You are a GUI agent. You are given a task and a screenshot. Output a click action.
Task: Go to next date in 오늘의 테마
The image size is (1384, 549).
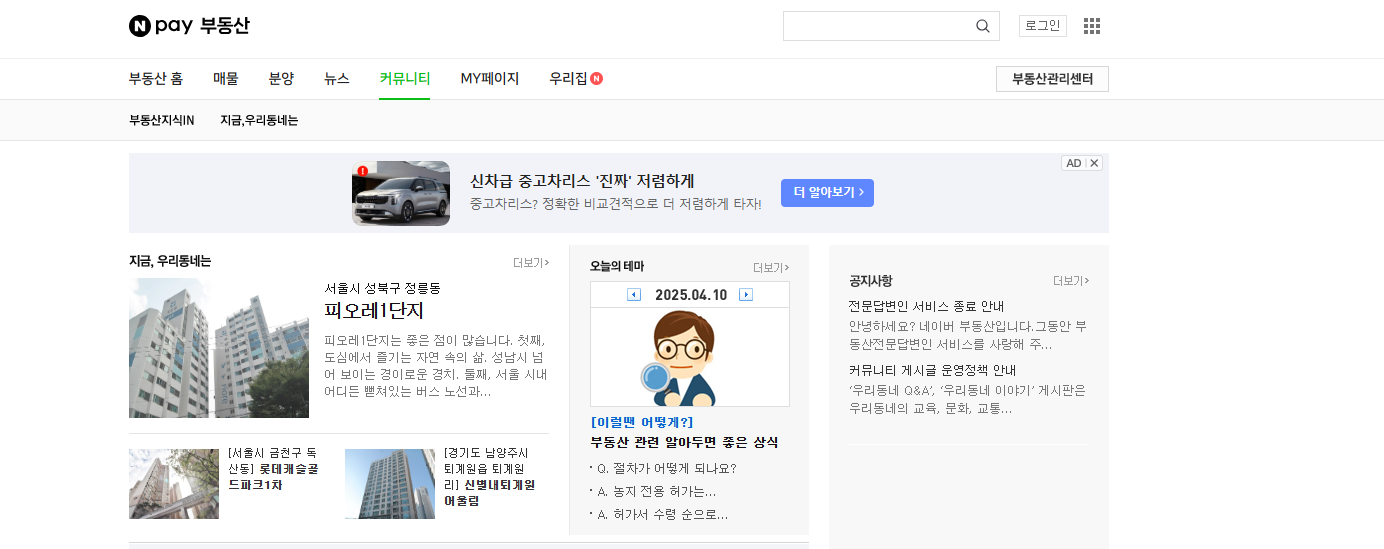coord(746,295)
